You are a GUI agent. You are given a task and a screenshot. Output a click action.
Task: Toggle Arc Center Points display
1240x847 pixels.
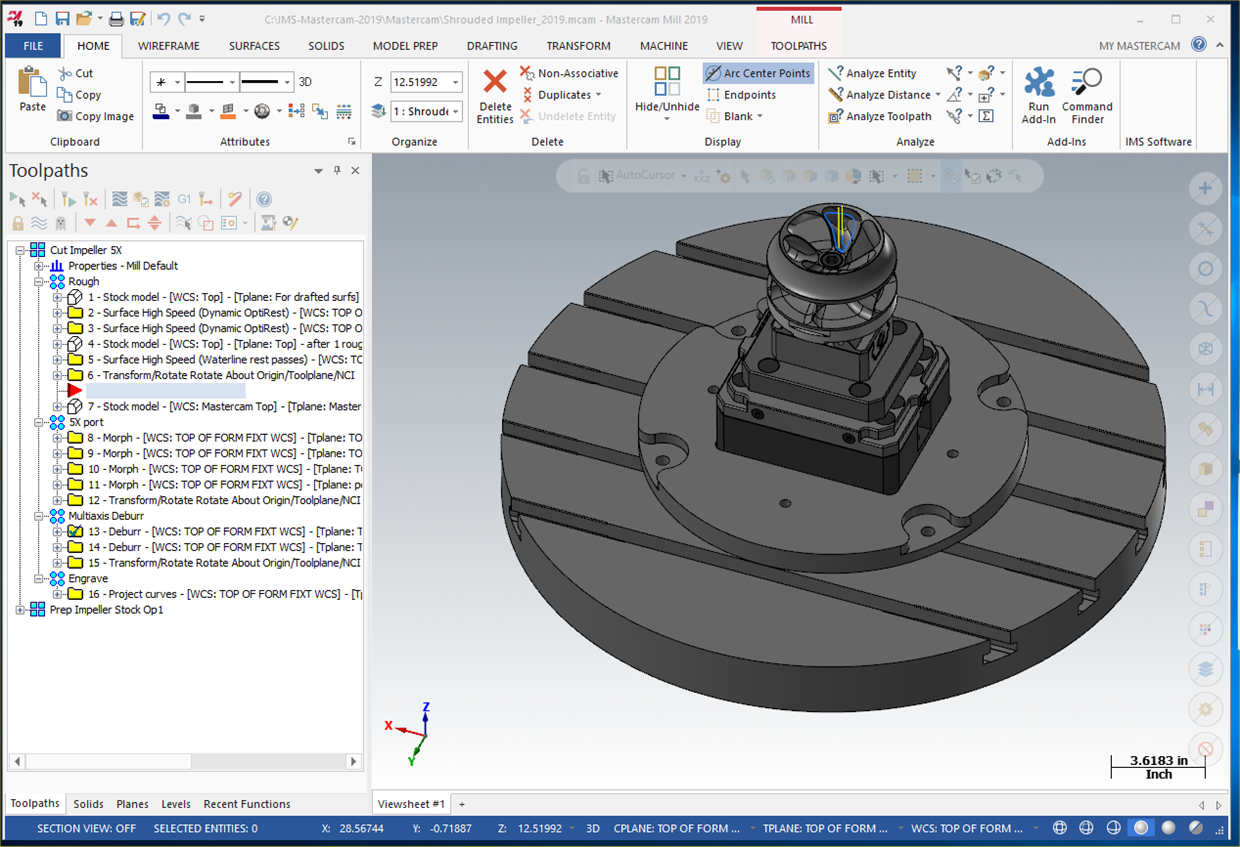758,73
